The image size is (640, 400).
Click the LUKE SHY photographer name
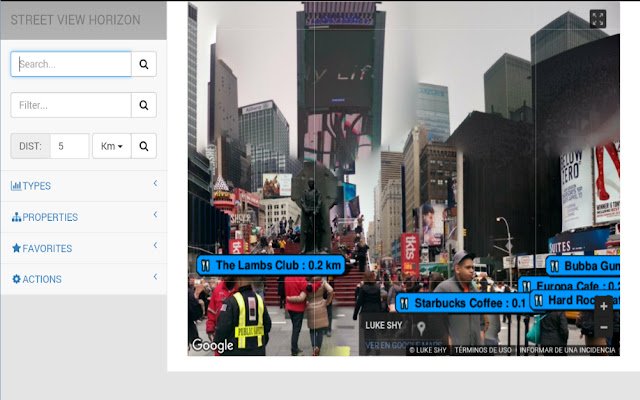pos(384,325)
